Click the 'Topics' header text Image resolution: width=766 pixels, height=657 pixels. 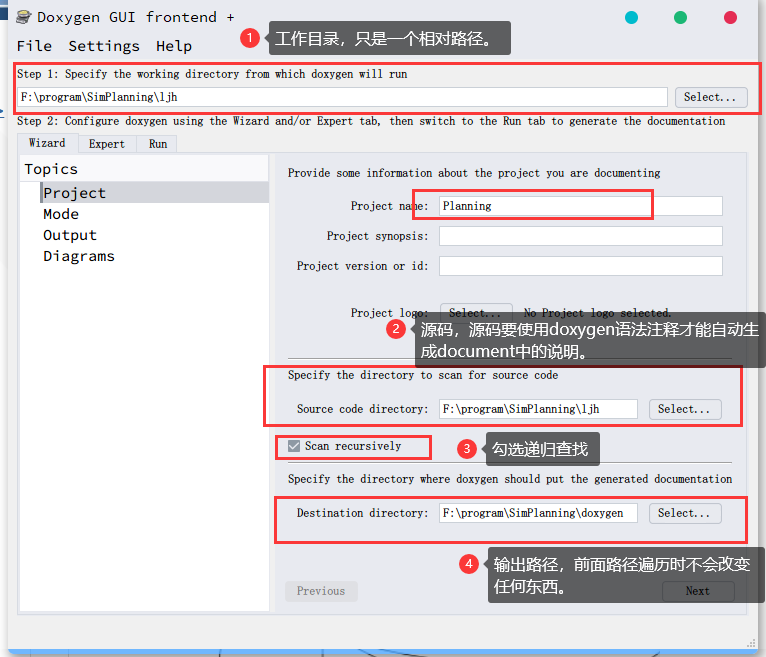point(51,169)
